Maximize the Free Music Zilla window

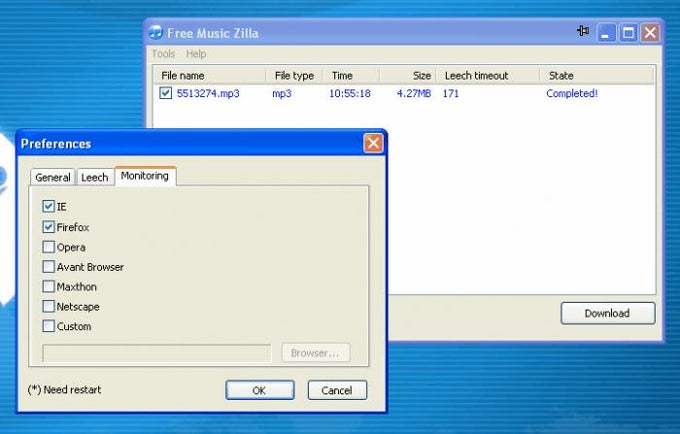(628, 33)
